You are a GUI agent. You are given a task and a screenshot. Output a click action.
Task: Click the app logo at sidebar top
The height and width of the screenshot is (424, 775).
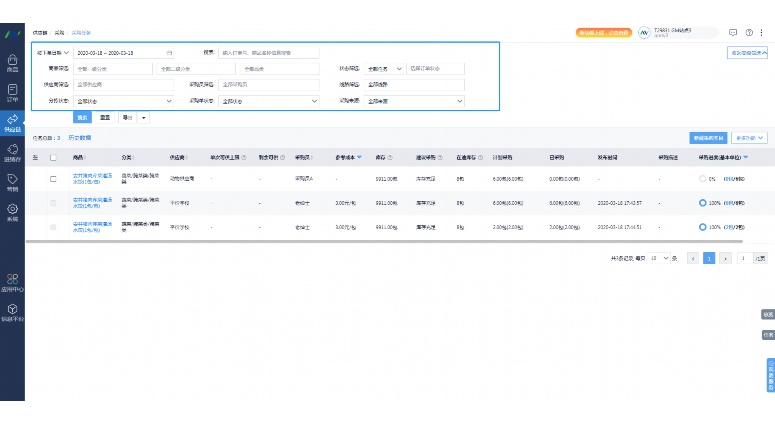(12, 34)
